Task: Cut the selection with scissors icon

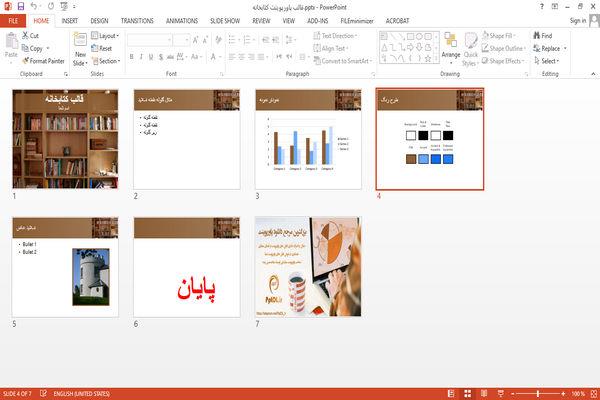Action: tap(25, 36)
